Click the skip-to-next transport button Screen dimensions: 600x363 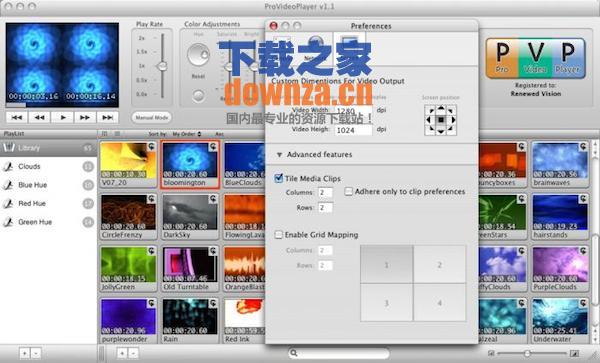pos(108,117)
